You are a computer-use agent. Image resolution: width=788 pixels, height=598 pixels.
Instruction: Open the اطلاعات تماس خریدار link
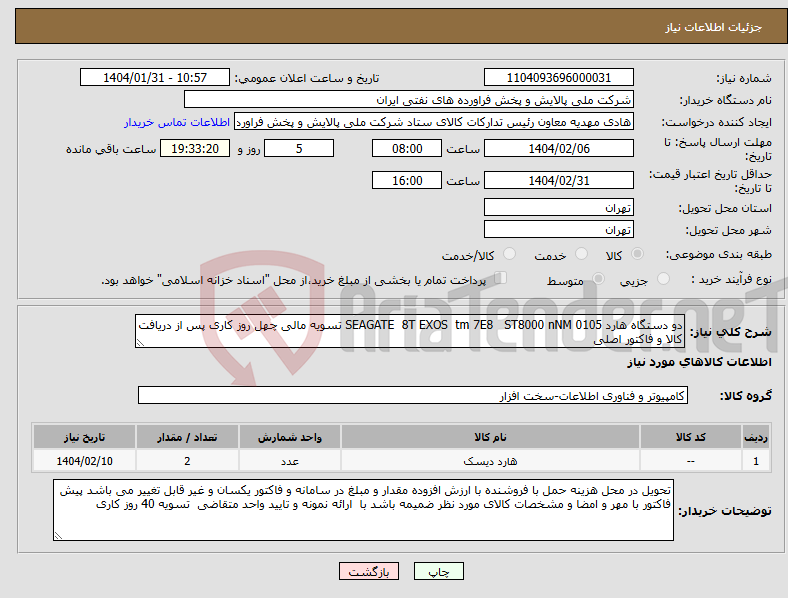click(177, 122)
